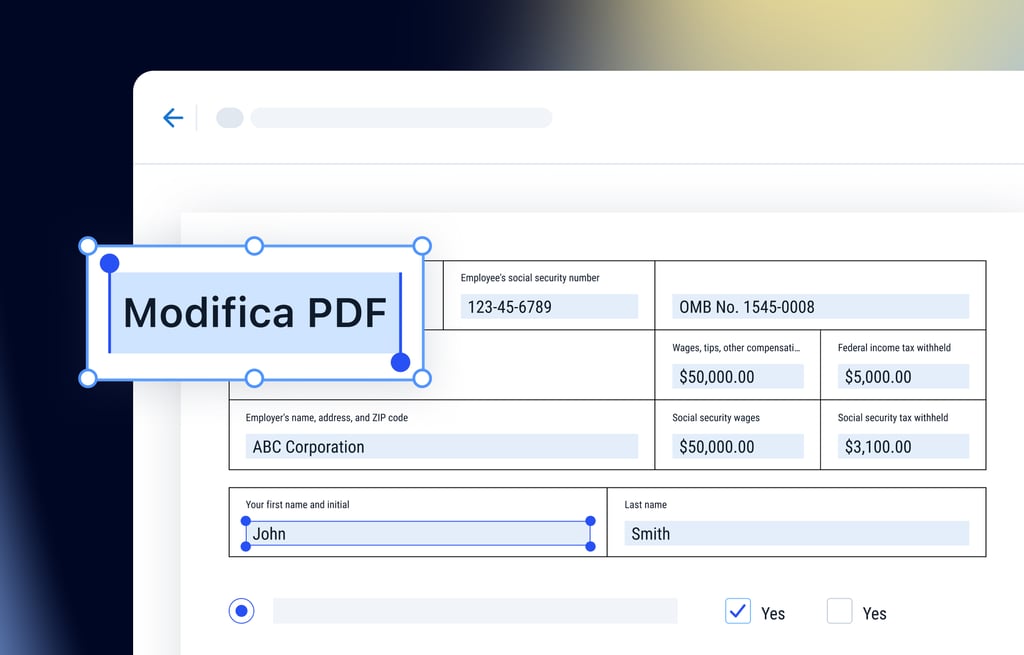Click bottom-middle resize handle of Modifica PDF box

254,378
